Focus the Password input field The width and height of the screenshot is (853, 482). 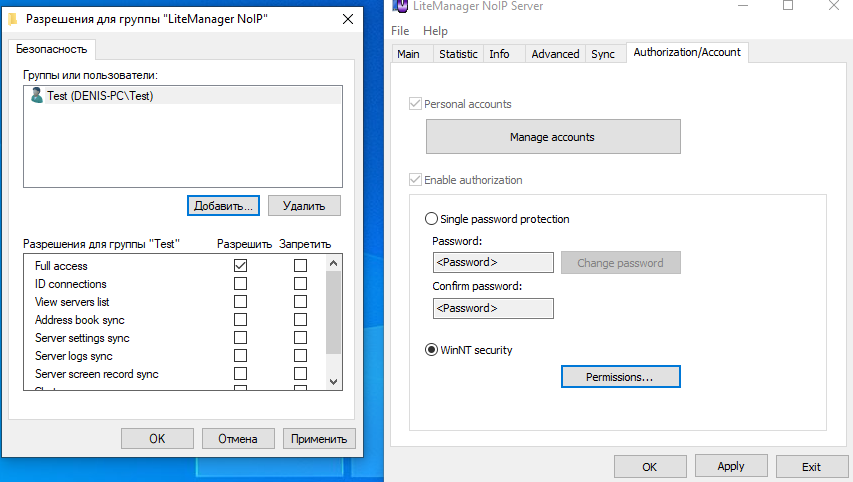(493, 262)
